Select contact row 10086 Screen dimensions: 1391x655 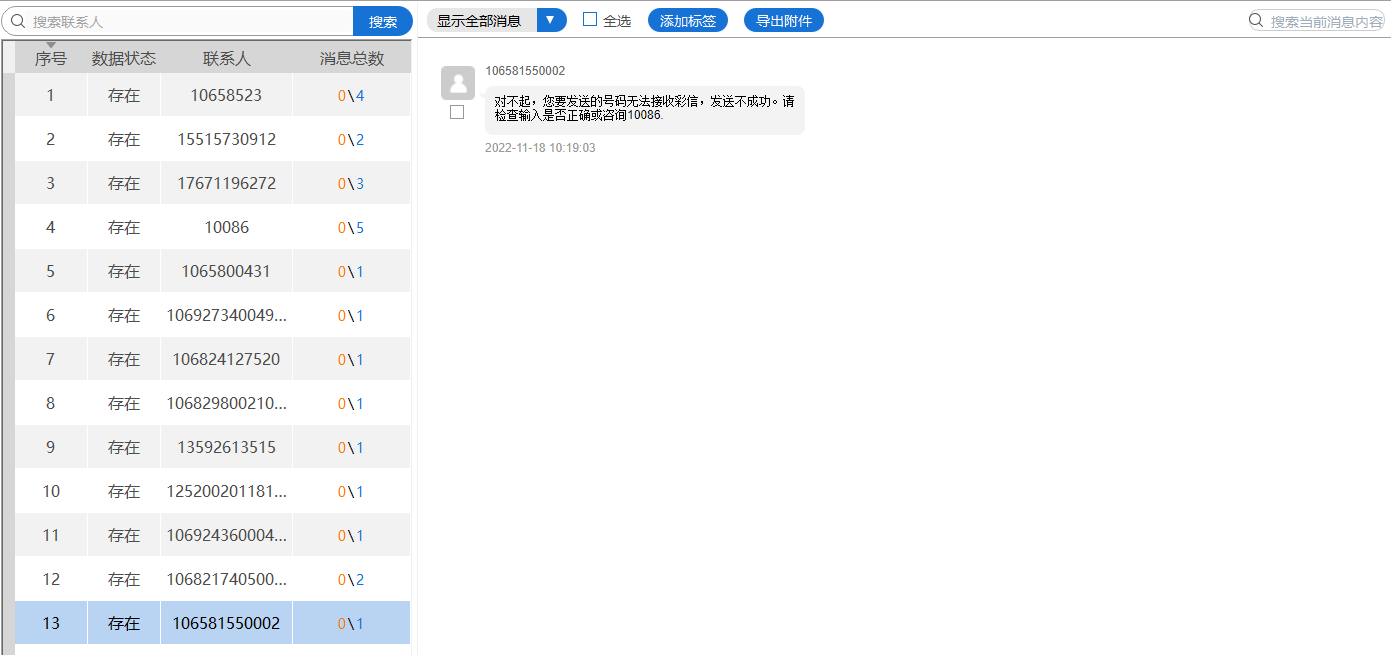pos(226,227)
